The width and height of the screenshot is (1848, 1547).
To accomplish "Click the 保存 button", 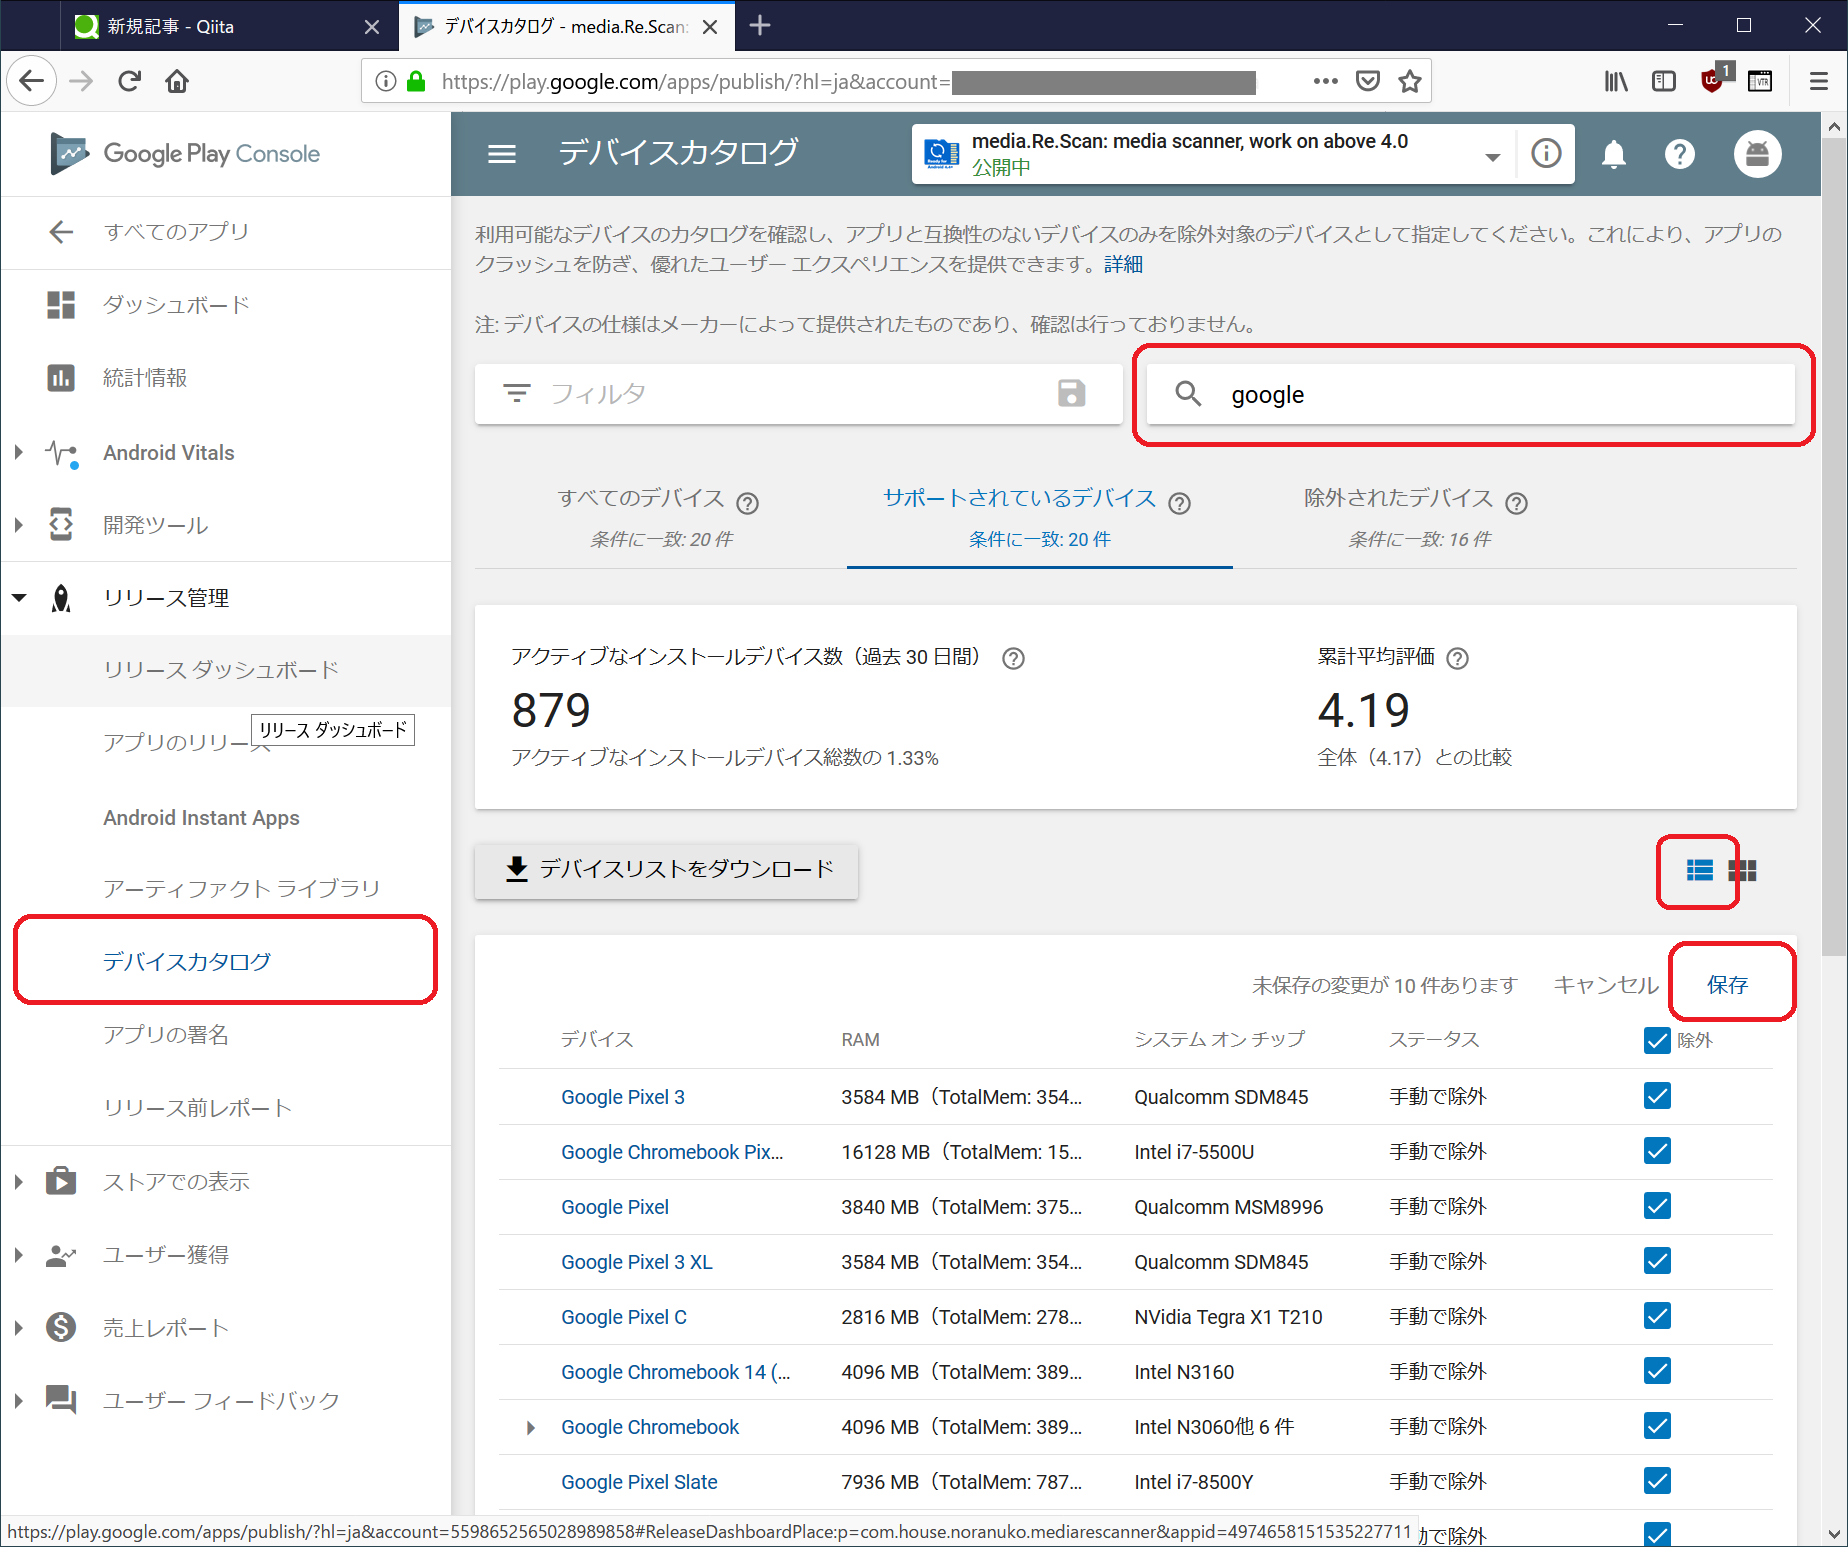I will click(x=1727, y=985).
